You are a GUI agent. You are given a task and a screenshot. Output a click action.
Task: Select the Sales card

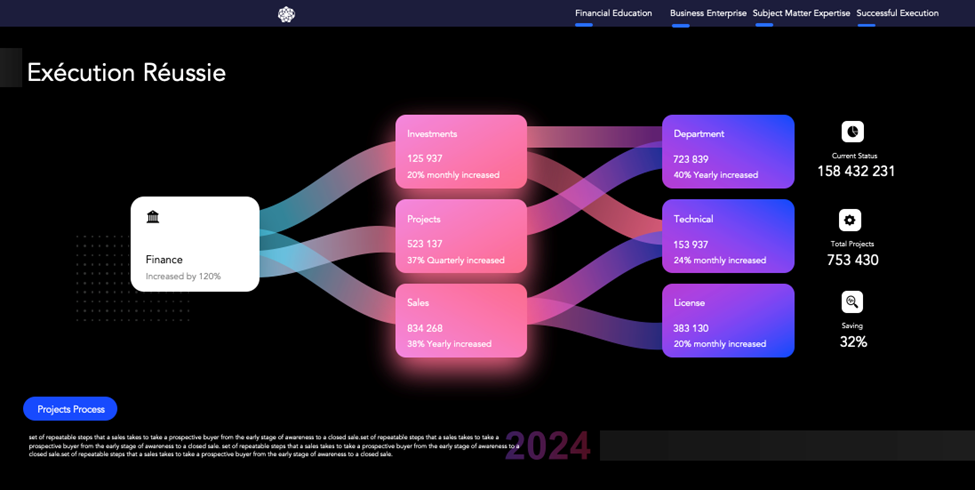461,321
